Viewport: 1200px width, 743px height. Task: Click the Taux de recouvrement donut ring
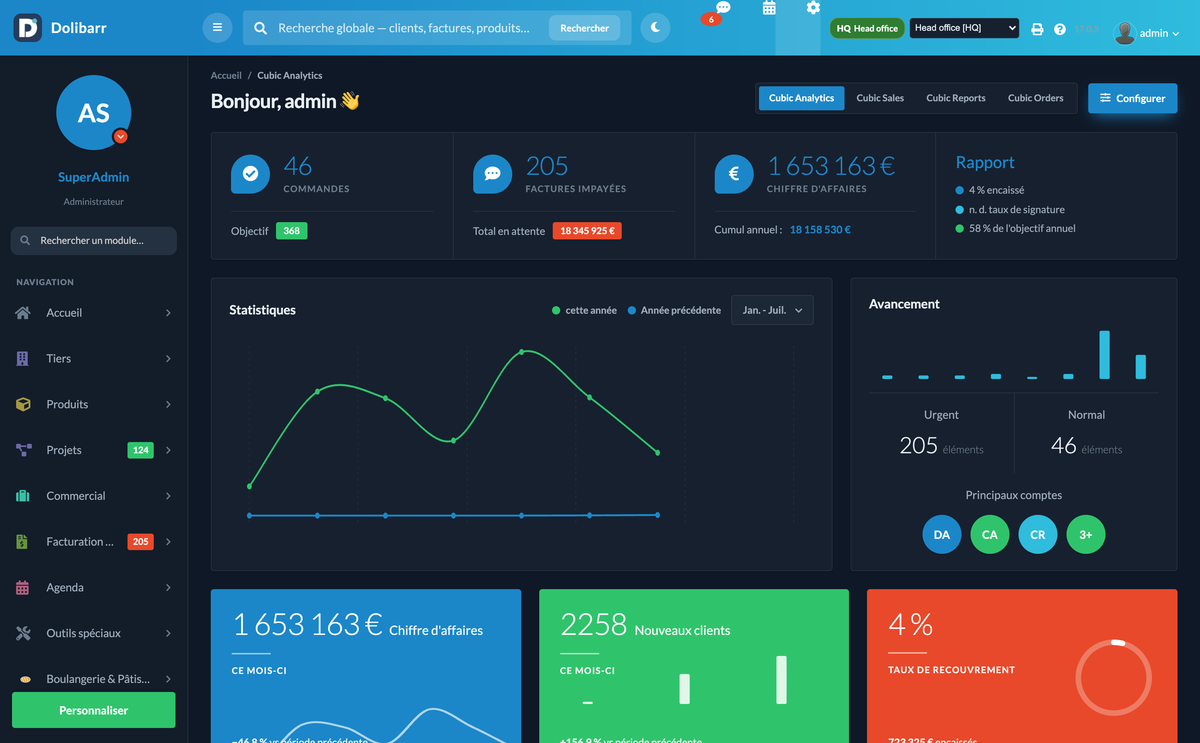(1114, 677)
